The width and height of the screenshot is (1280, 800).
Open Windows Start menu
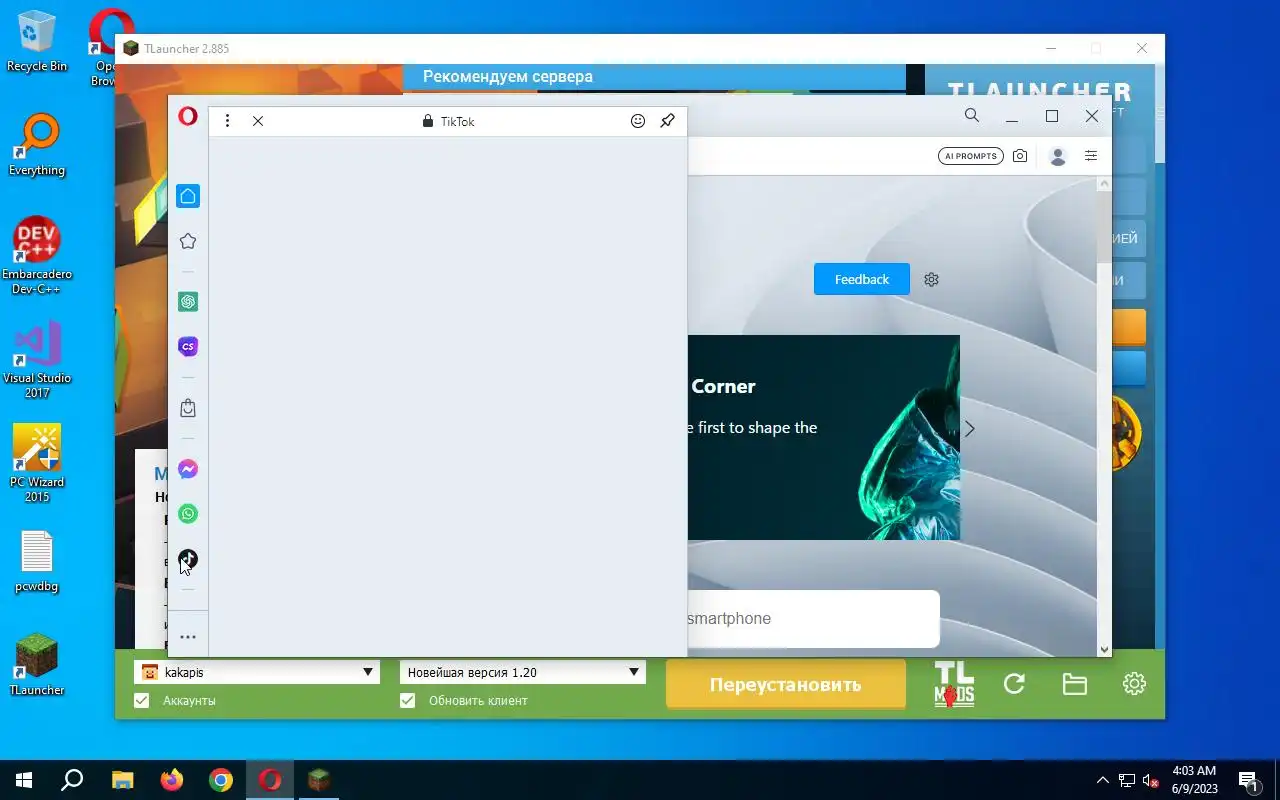24,780
